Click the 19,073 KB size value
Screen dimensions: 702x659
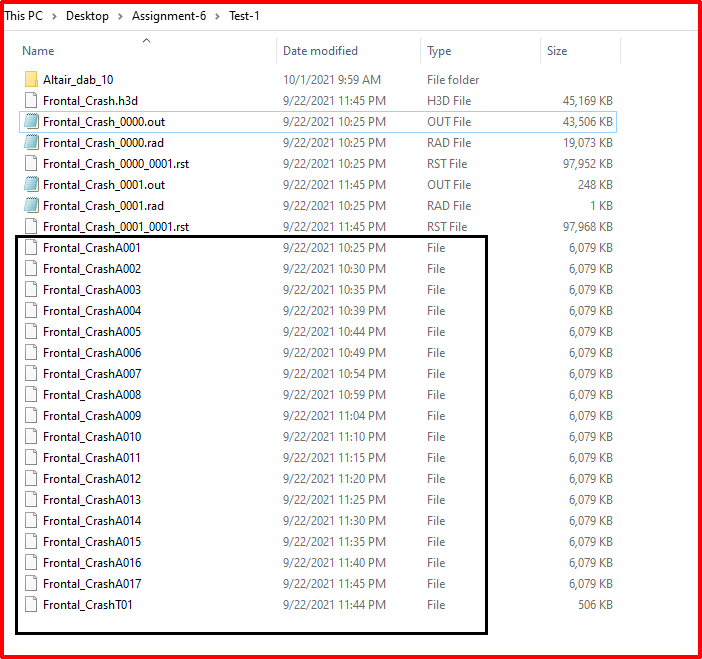point(587,143)
